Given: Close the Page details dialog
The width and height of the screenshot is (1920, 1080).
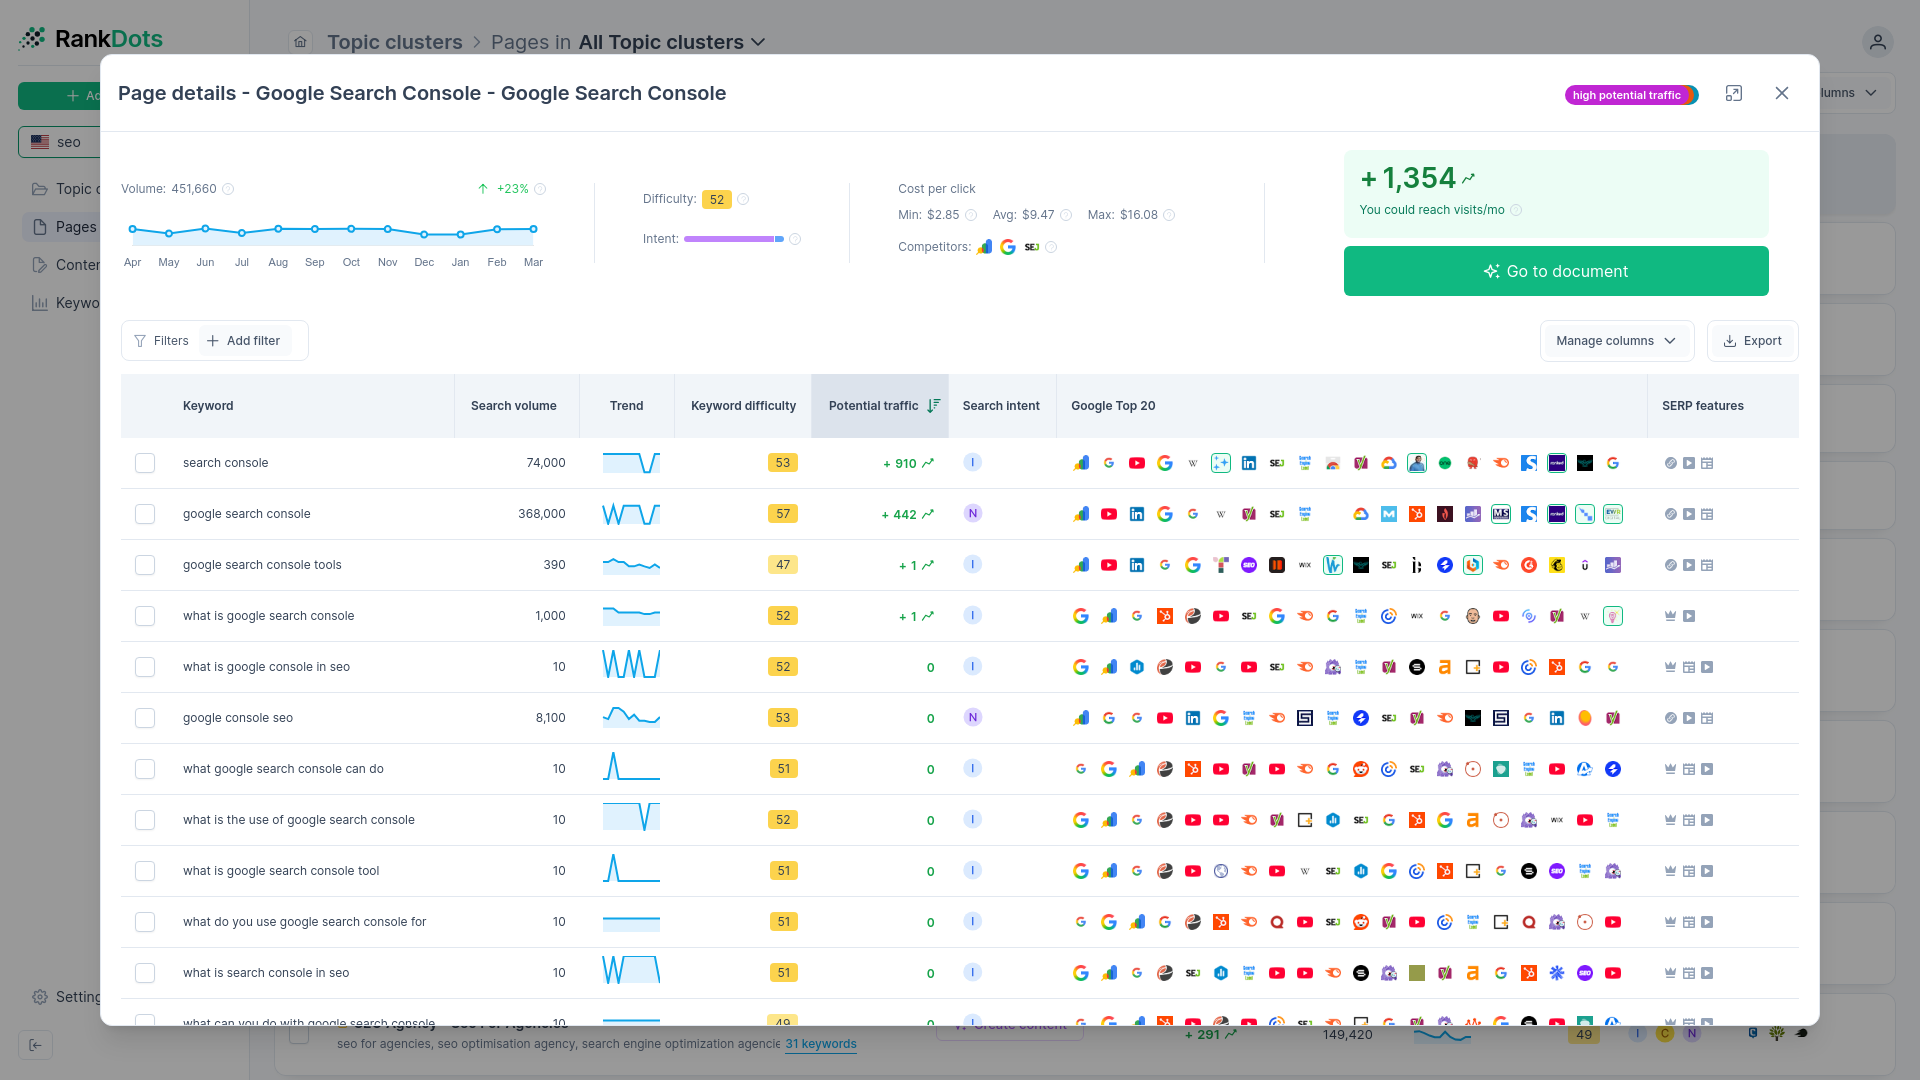Looking at the screenshot, I should click(1782, 93).
